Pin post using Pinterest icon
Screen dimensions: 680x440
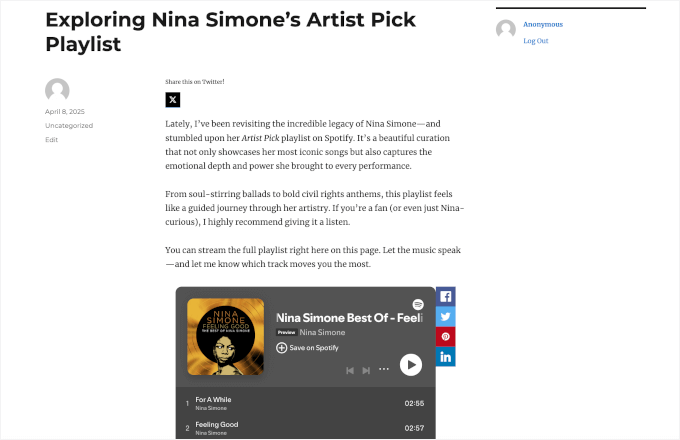point(445,337)
